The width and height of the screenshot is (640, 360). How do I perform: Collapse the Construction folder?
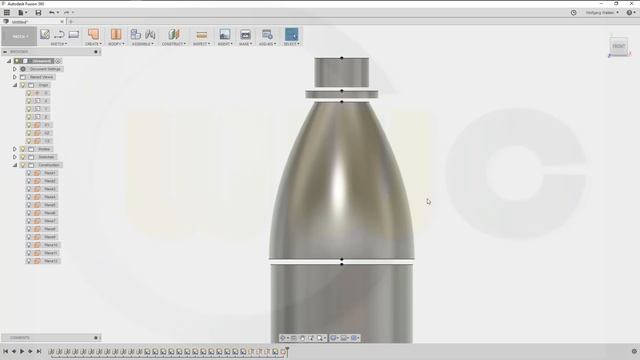tap(15, 165)
